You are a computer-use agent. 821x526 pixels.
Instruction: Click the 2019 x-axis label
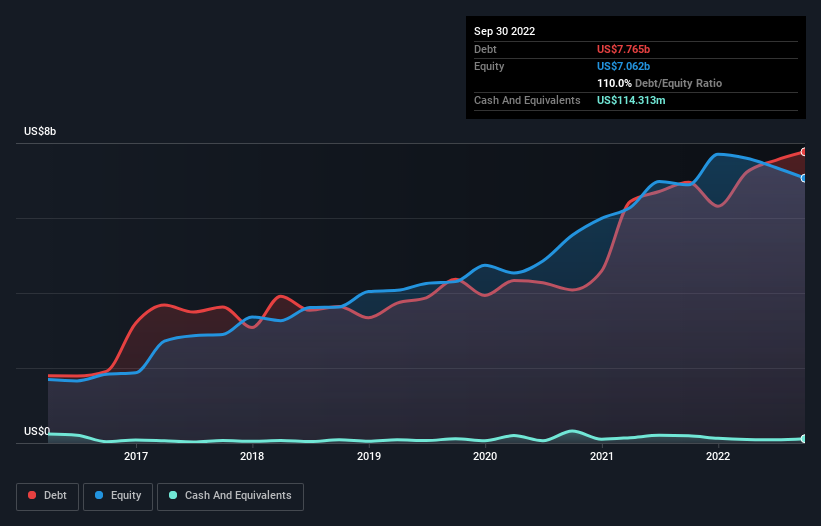click(x=369, y=456)
